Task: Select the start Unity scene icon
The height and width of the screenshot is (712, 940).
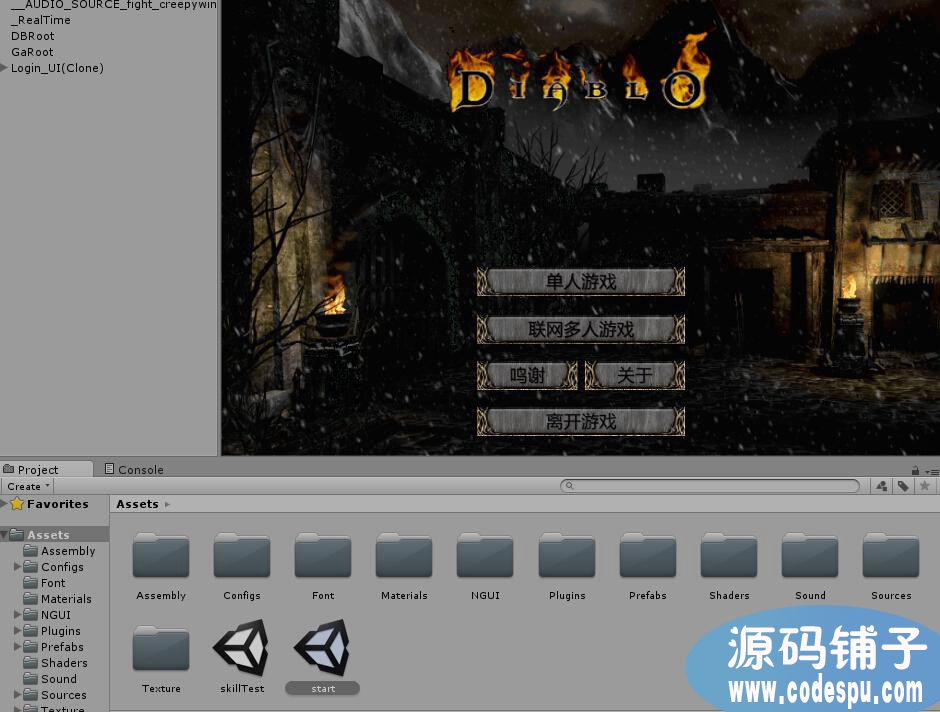Action: pos(323,648)
